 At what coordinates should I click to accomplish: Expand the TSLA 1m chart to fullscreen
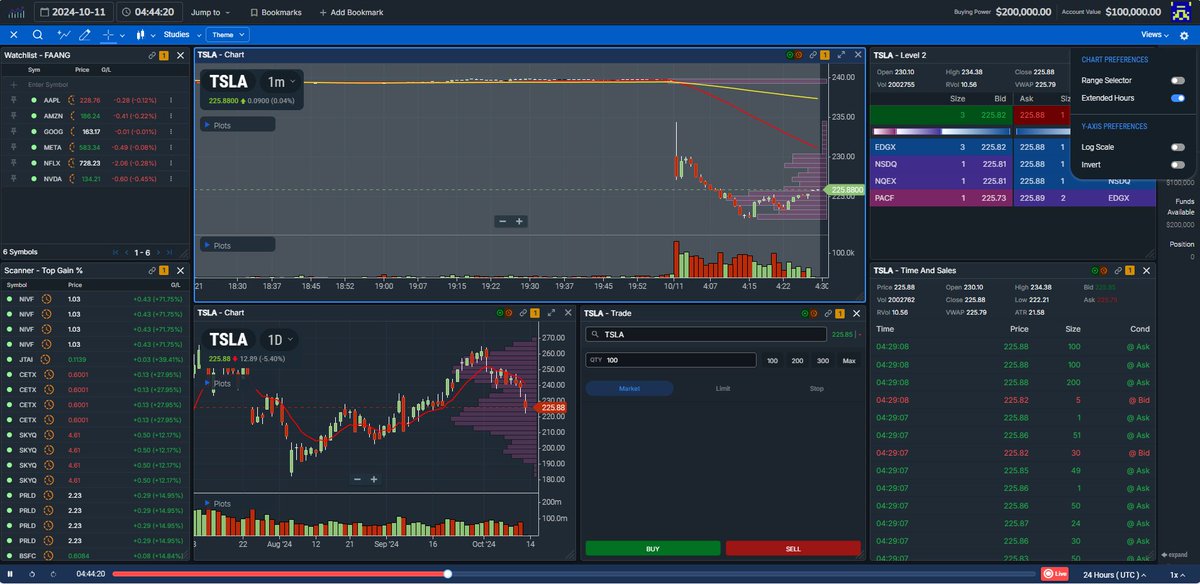coord(841,55)
